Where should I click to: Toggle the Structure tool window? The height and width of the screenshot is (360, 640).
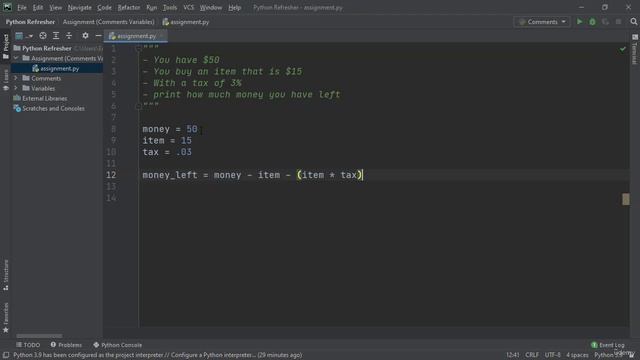(x=5, y=275)
